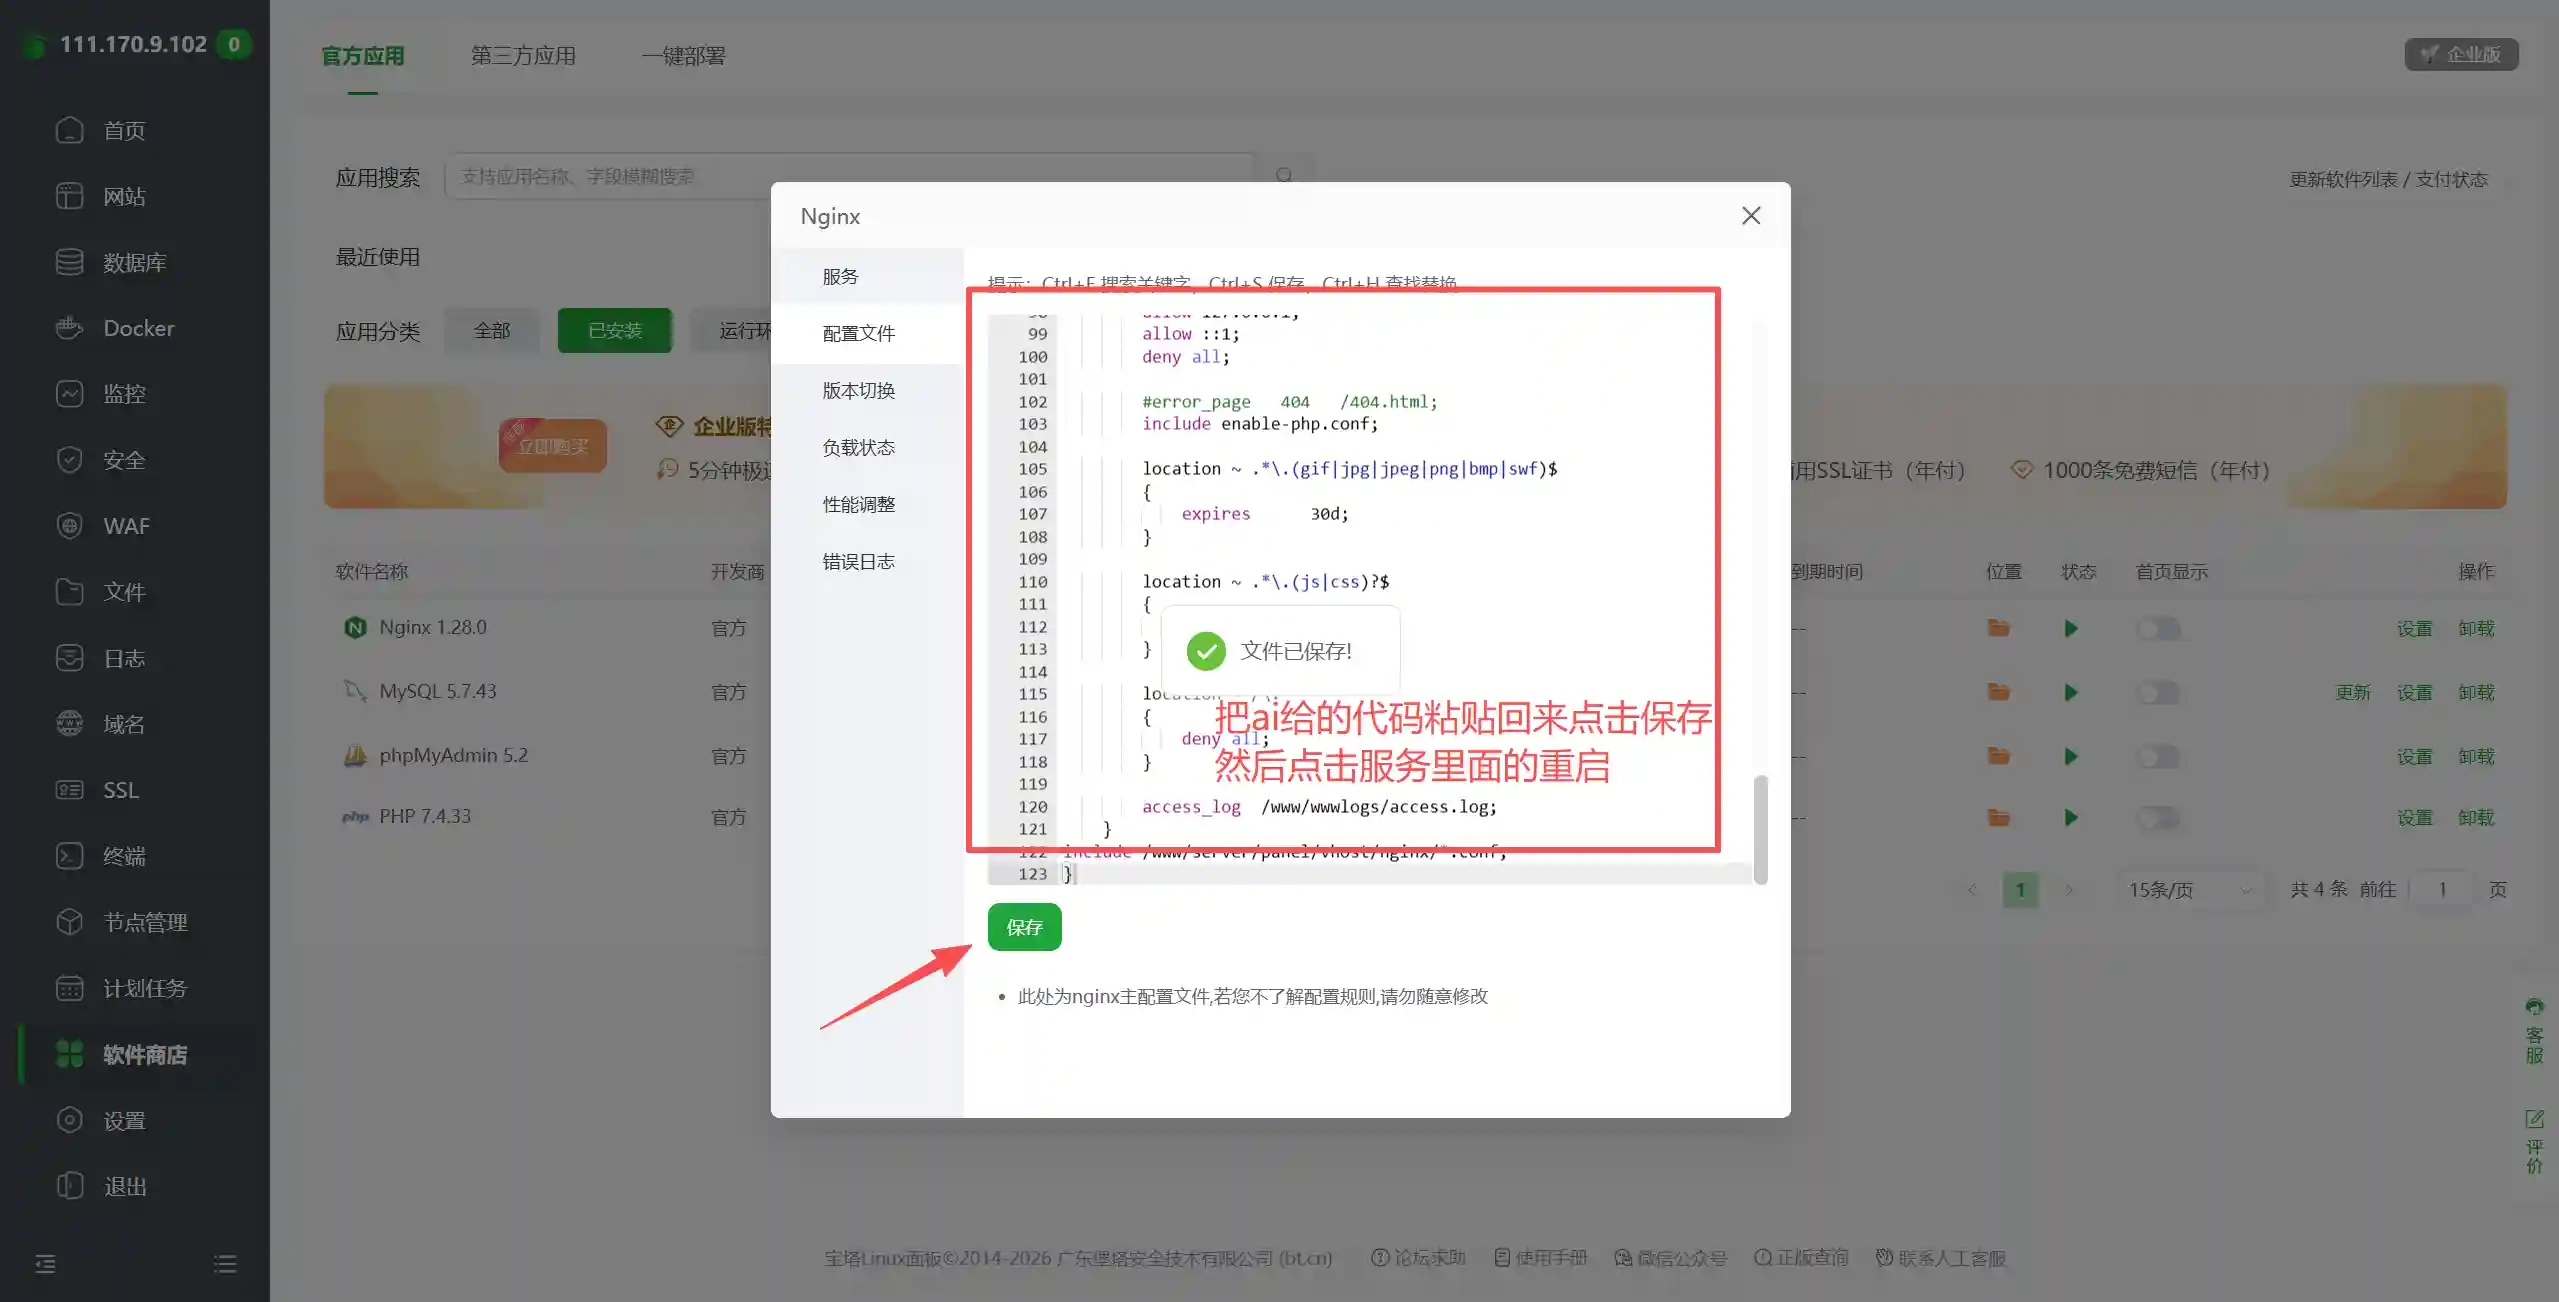Click the 前往 page number input
Viewport: 2559px width, 1302px height.
2441,889
